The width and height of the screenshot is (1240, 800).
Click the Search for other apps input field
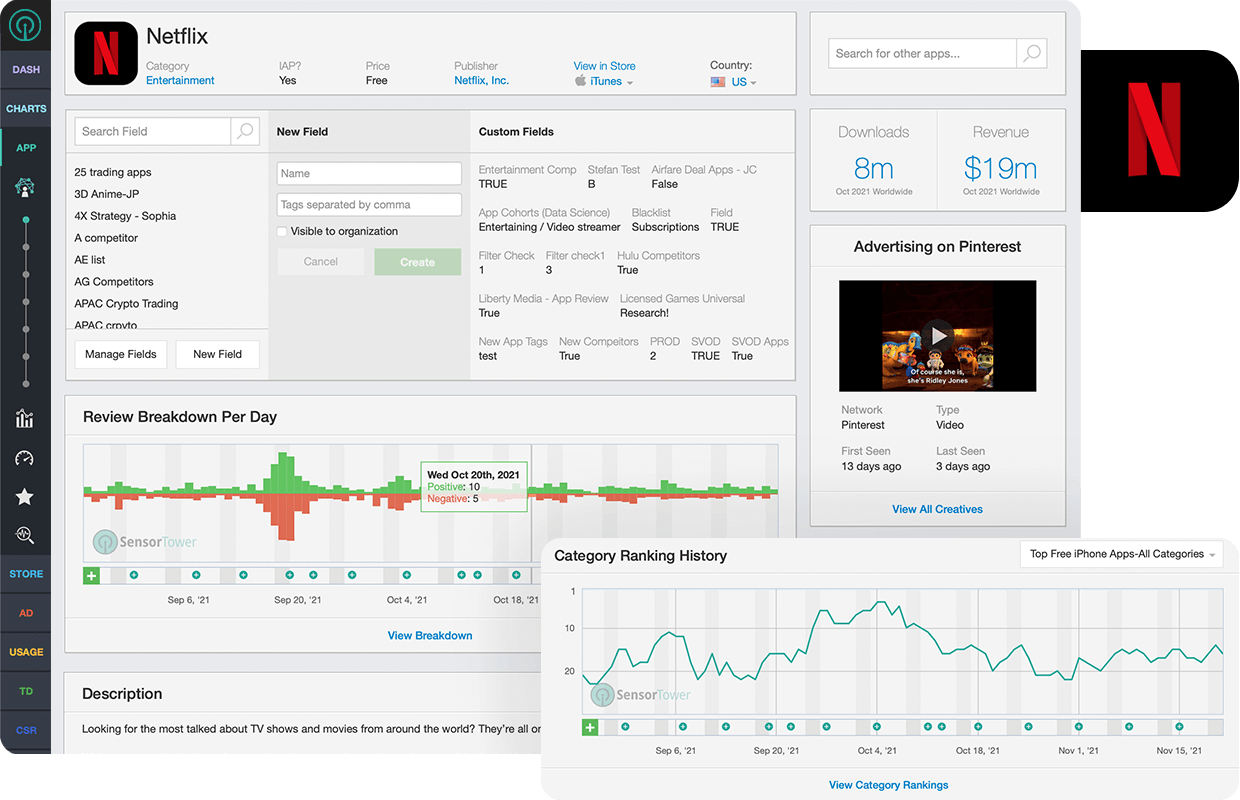921,53
